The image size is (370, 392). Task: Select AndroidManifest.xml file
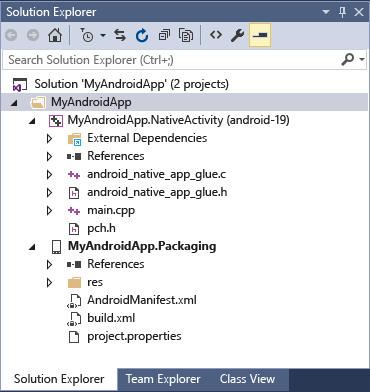pos(142,300)
